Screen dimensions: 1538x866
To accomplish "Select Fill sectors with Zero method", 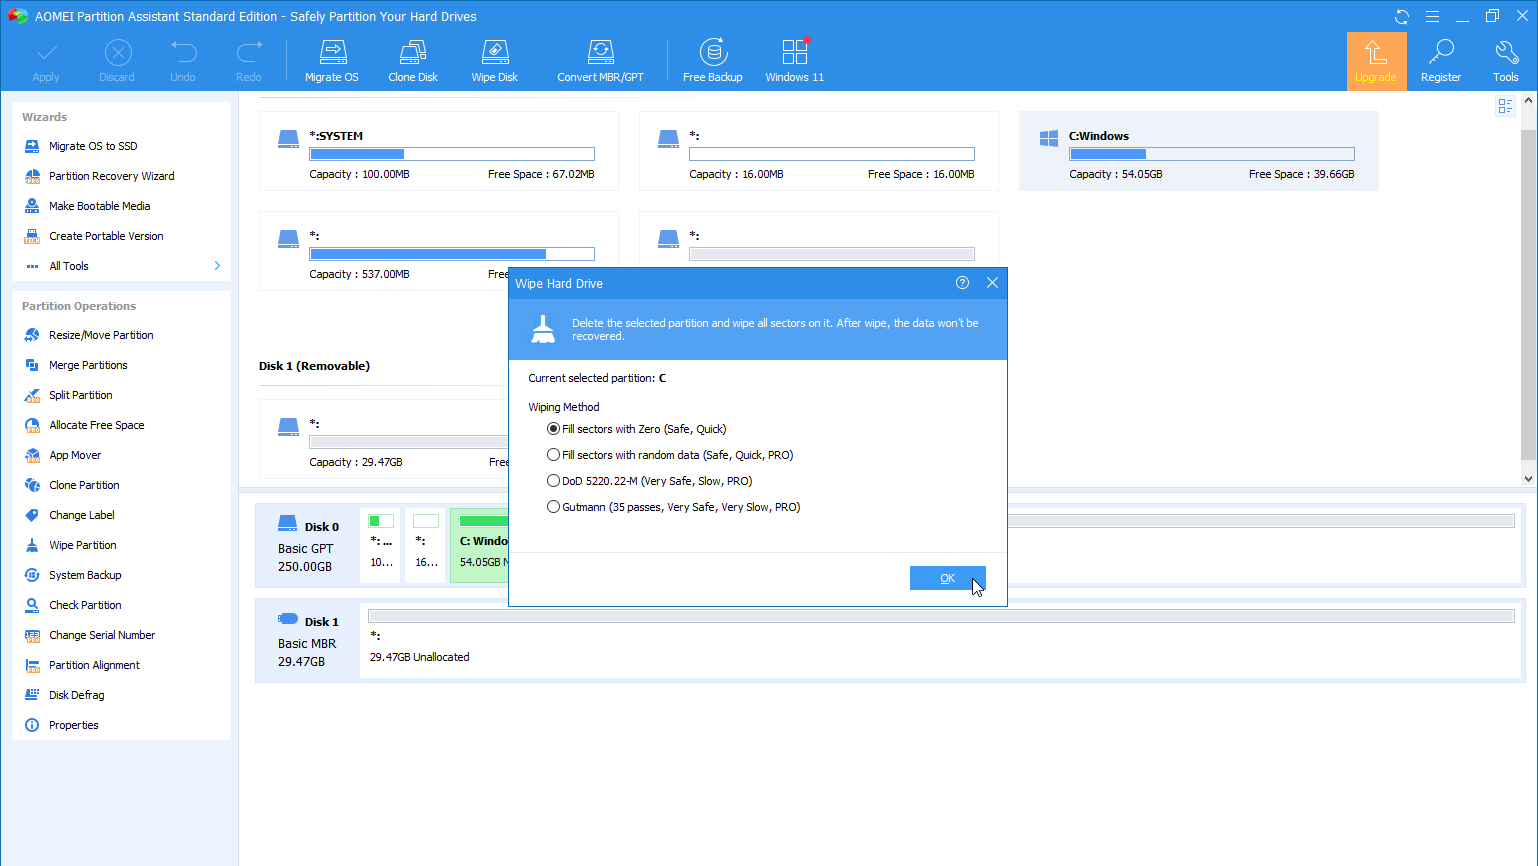I will tap(636, 429).
